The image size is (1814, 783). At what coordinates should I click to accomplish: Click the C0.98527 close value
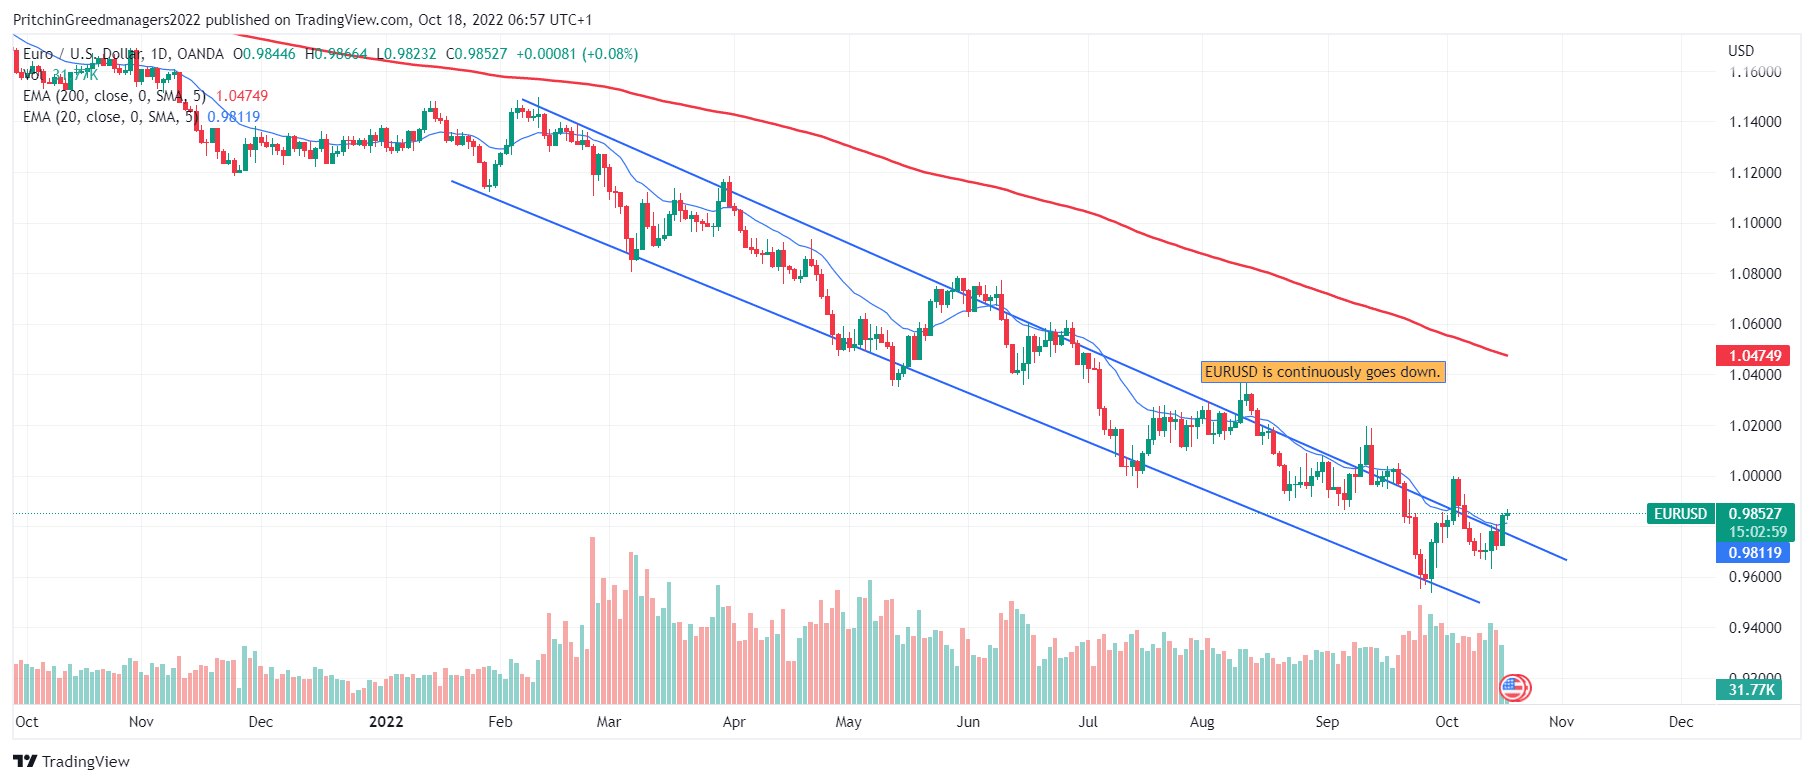tap(476, 54)
